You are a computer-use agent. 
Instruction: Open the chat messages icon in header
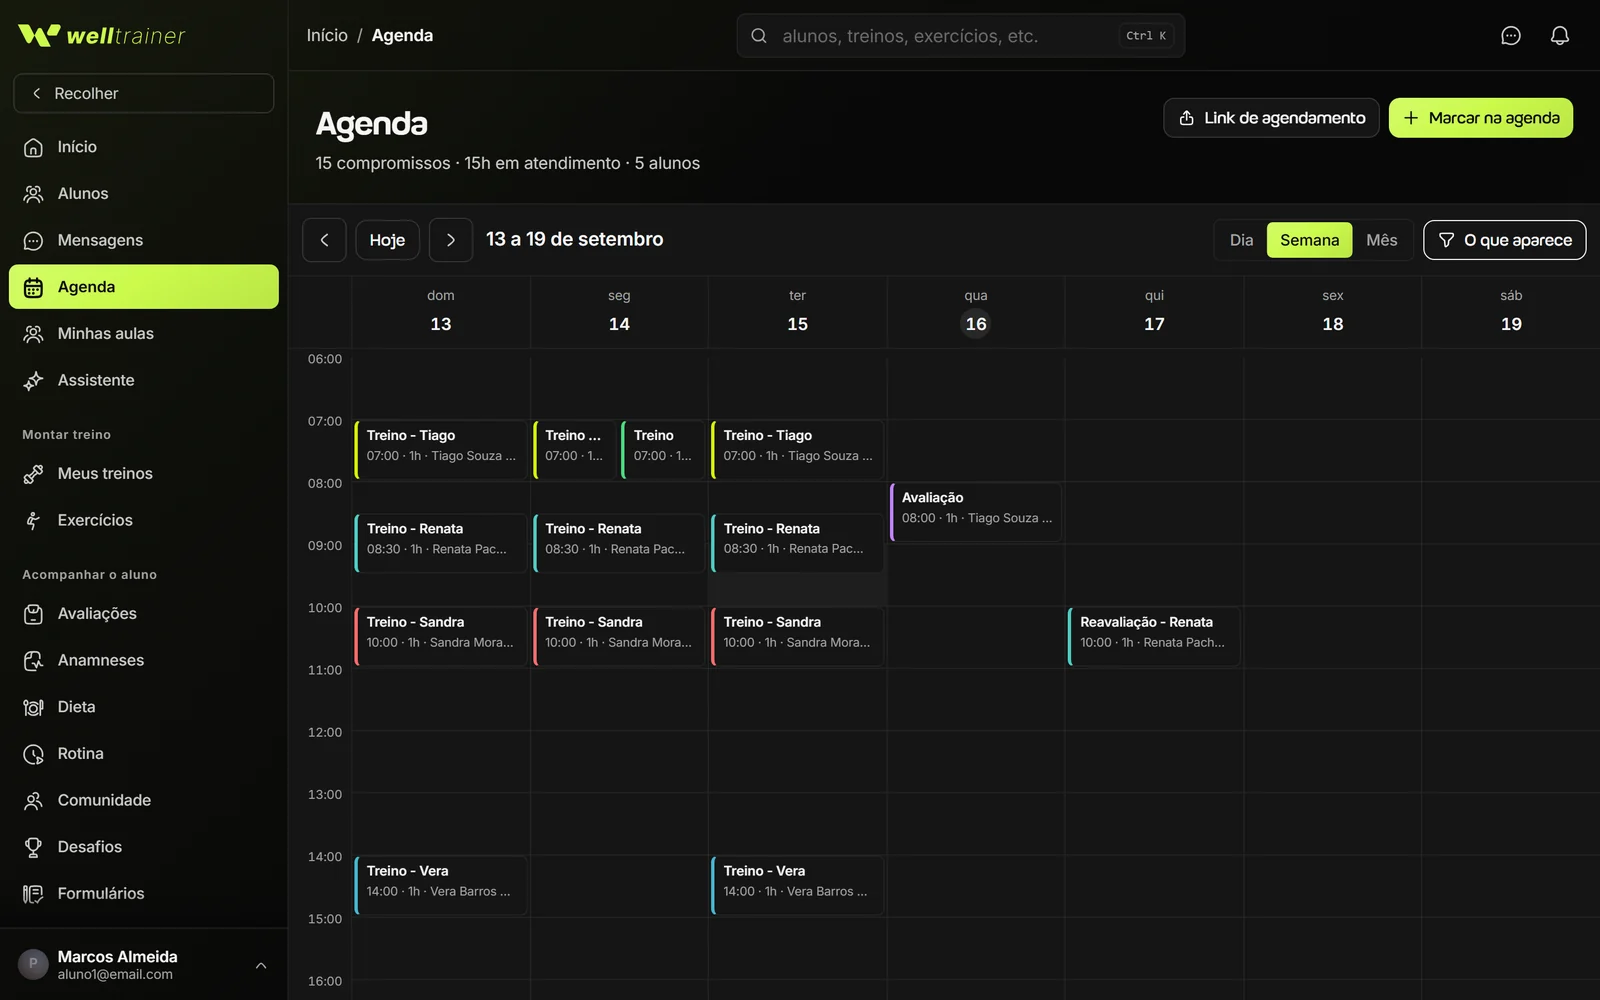click(x=1511, y=36)
